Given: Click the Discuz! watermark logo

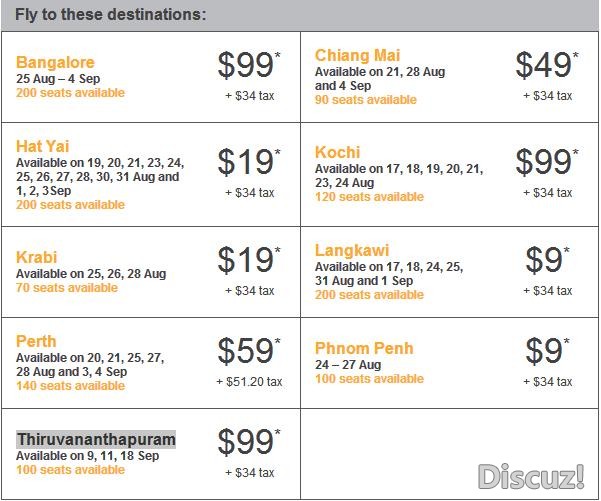Looking at the screenshot, I should pyautogui.click(x=531, y=476).
